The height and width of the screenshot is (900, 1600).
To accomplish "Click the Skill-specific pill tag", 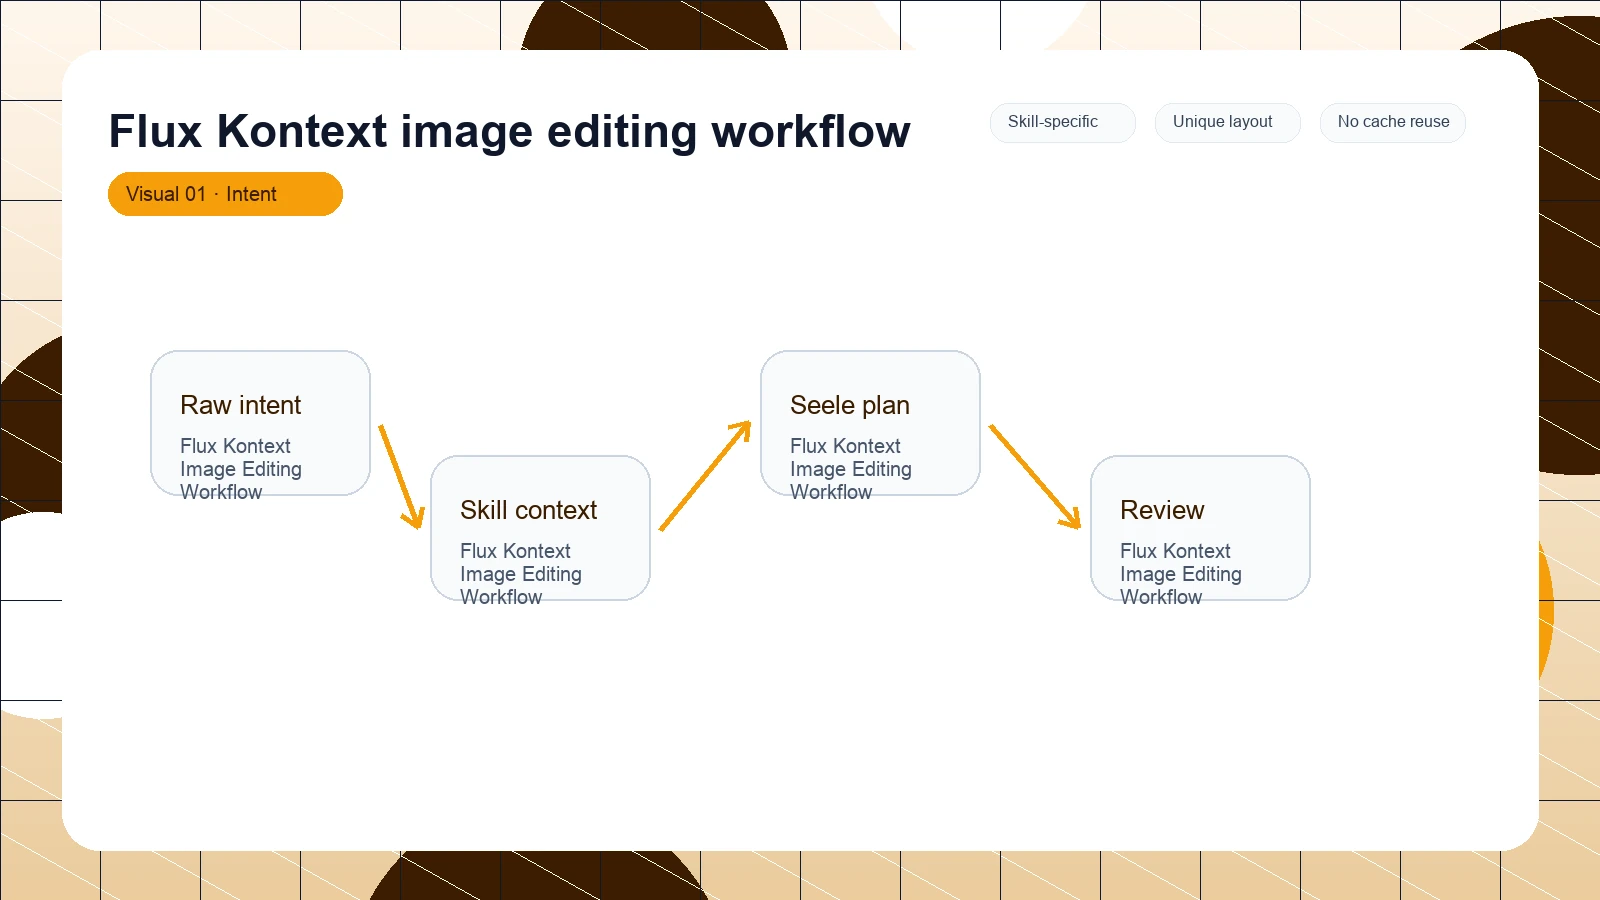I will pyautogui.click(x=1063, y=122).
